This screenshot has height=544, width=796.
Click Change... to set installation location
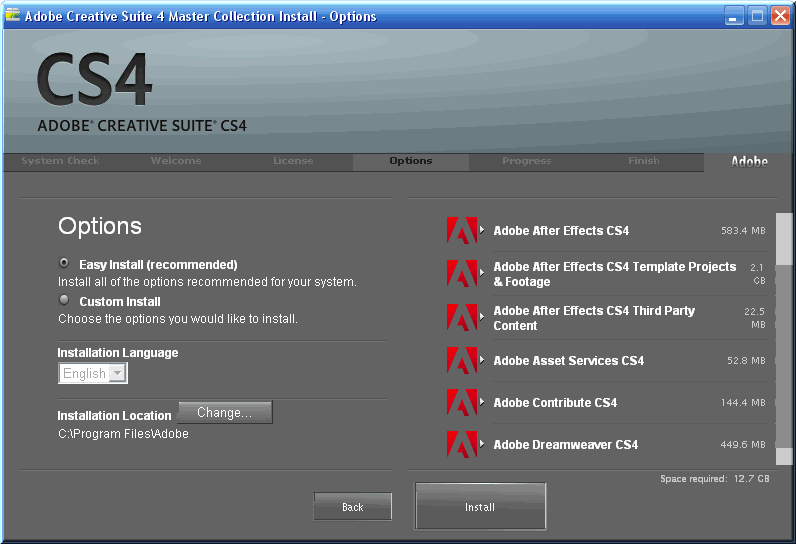click(x=224, y=412)
